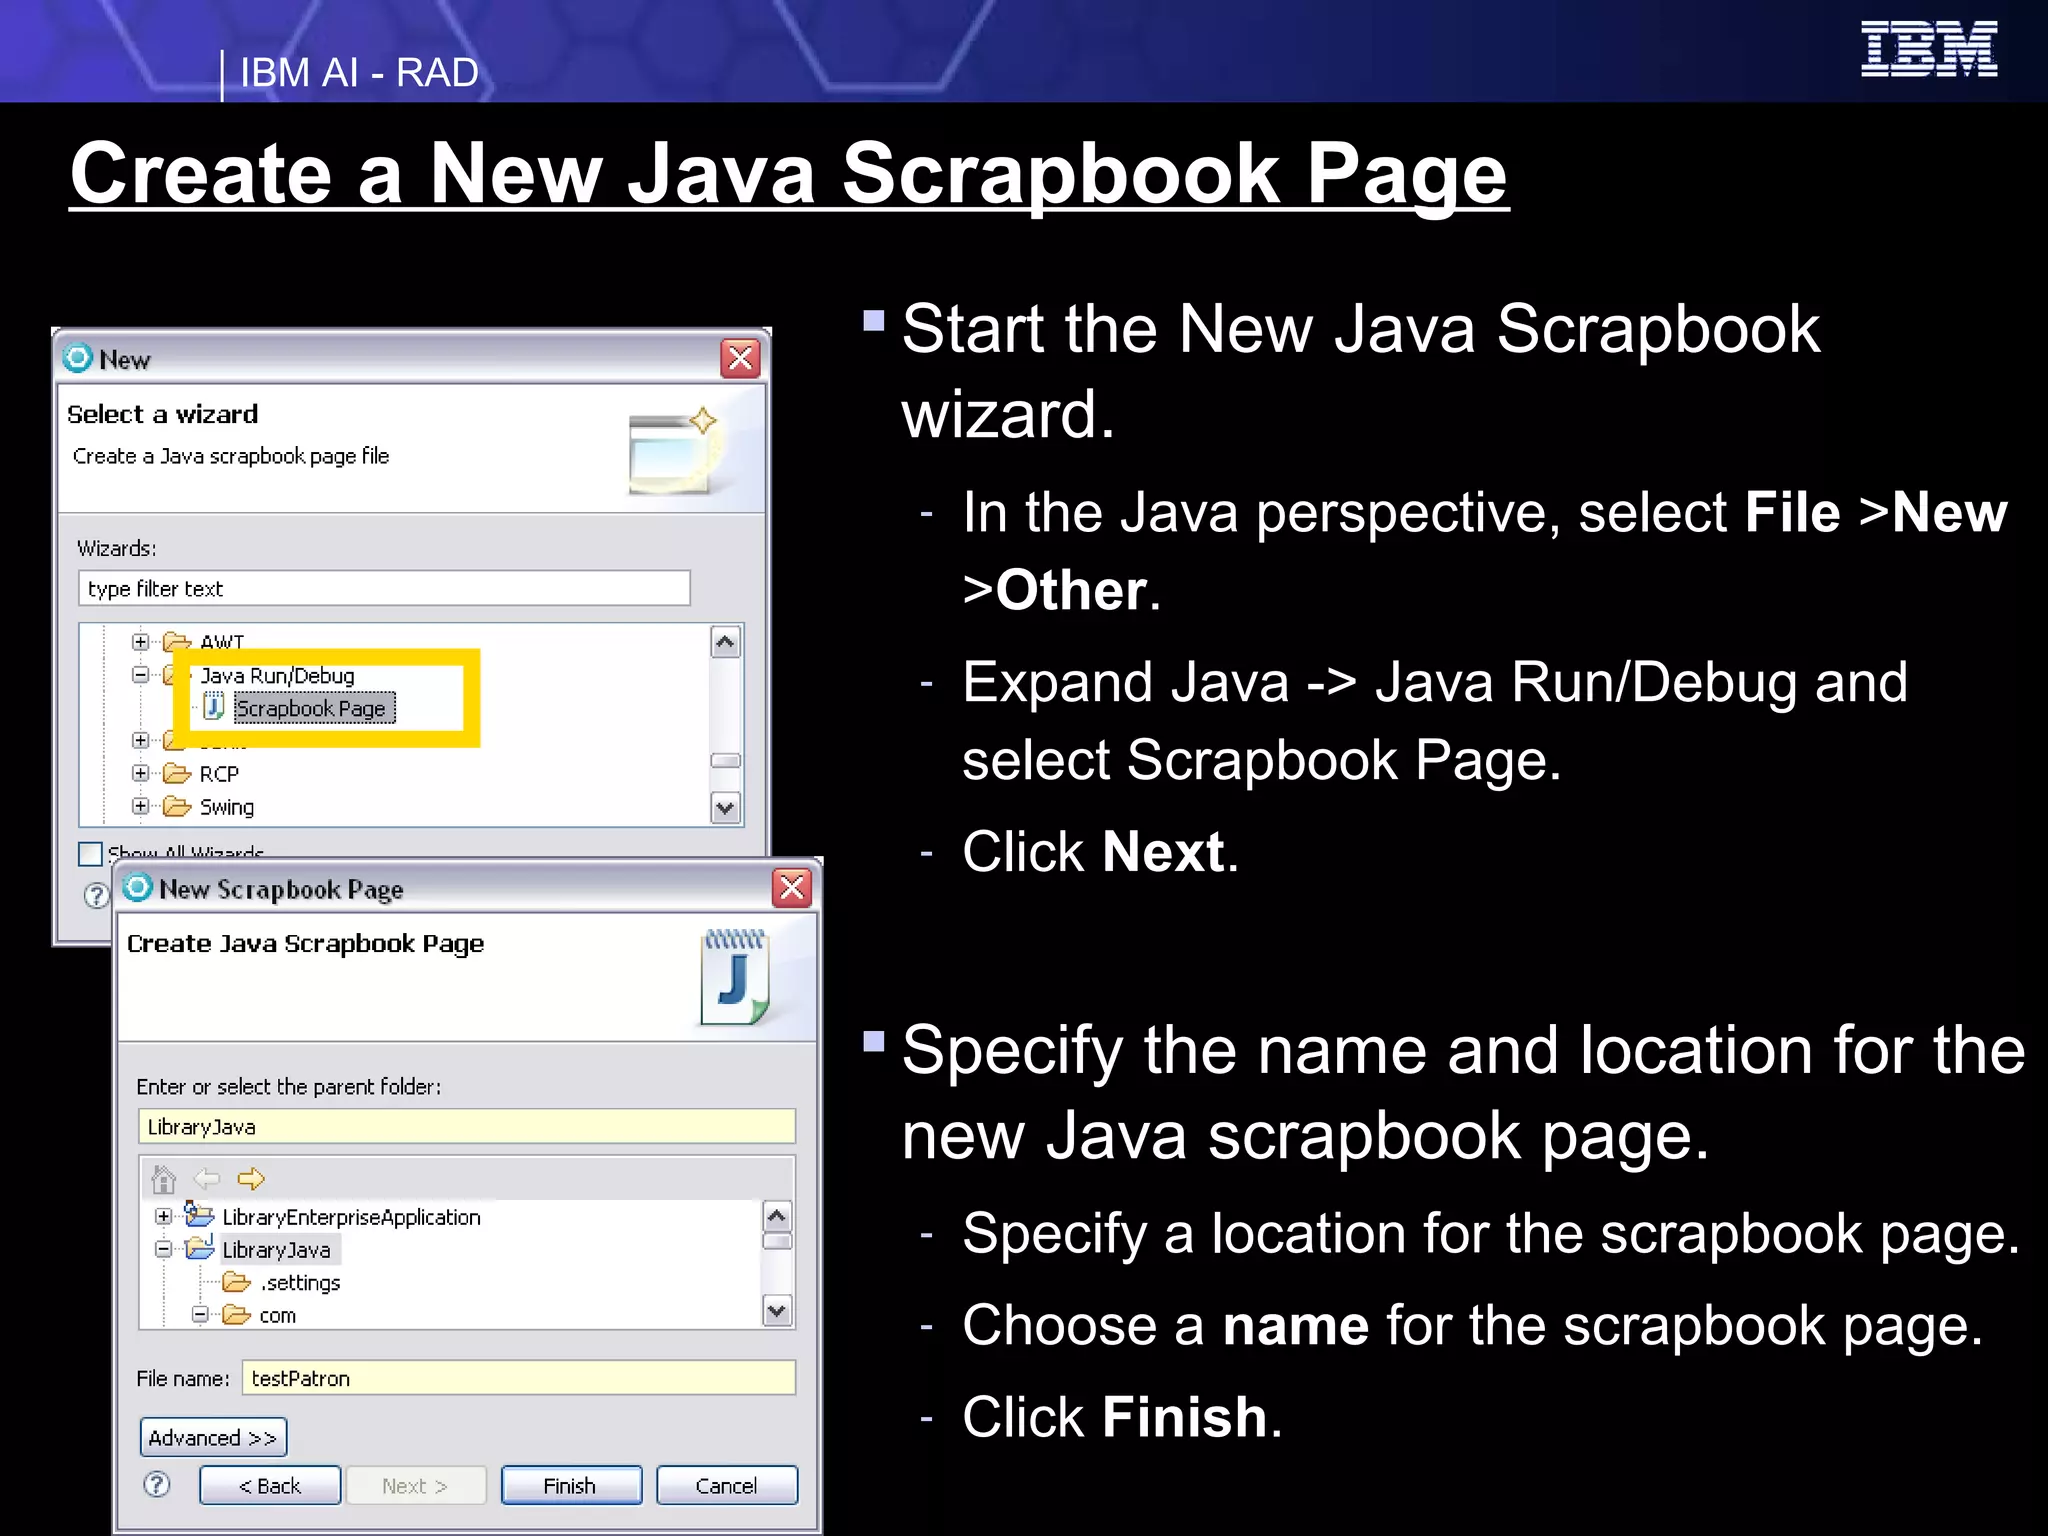Click the 'Create a New Java Scrapbook Page' heading

789,174
